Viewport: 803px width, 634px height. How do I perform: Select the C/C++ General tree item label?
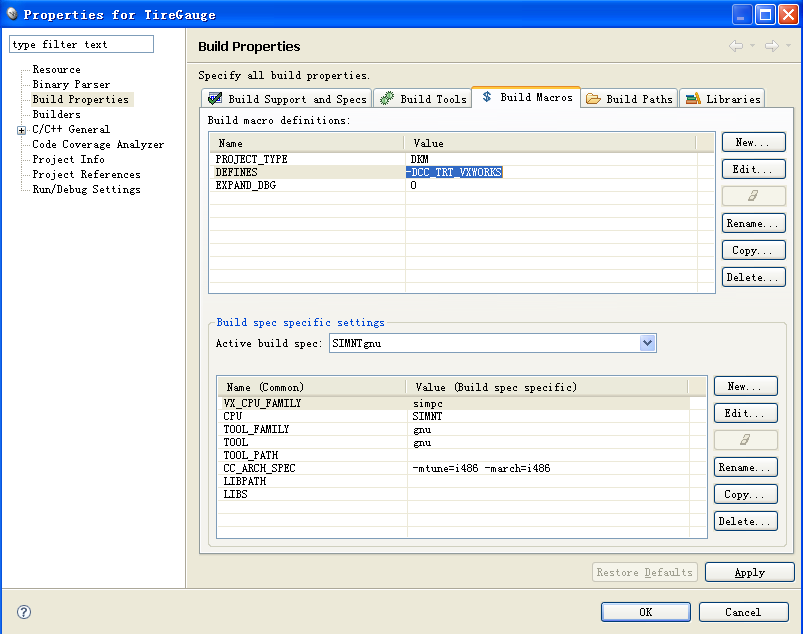tap(71, 129)
